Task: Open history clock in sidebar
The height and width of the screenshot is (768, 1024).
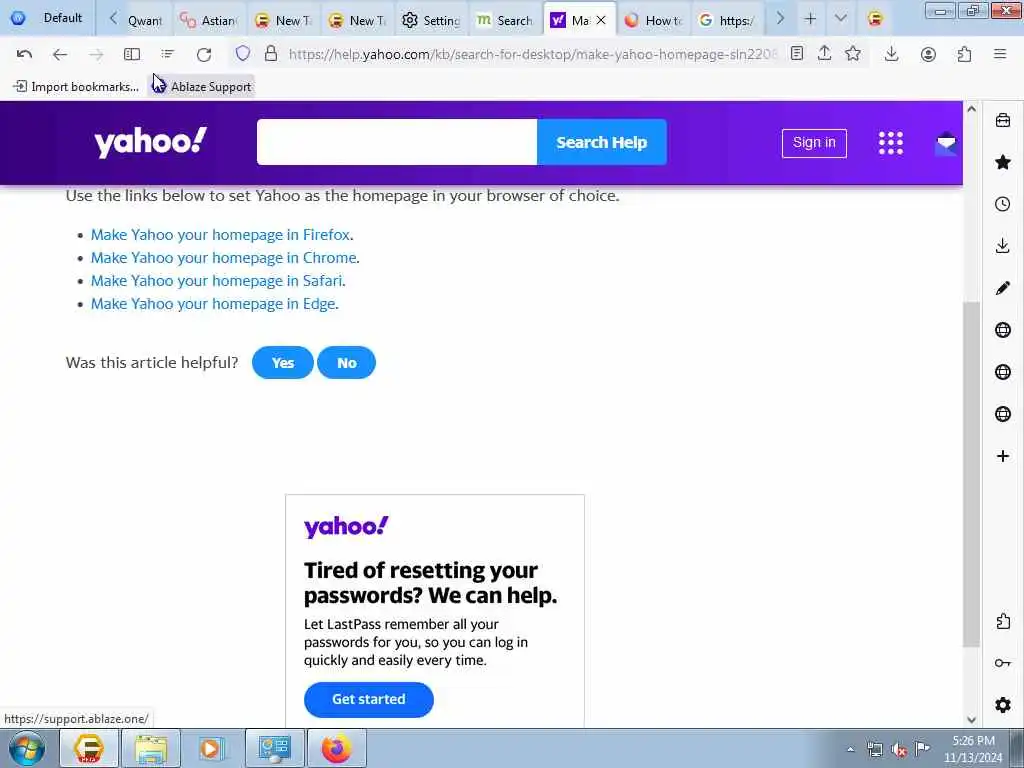Action: (1003, 204)
